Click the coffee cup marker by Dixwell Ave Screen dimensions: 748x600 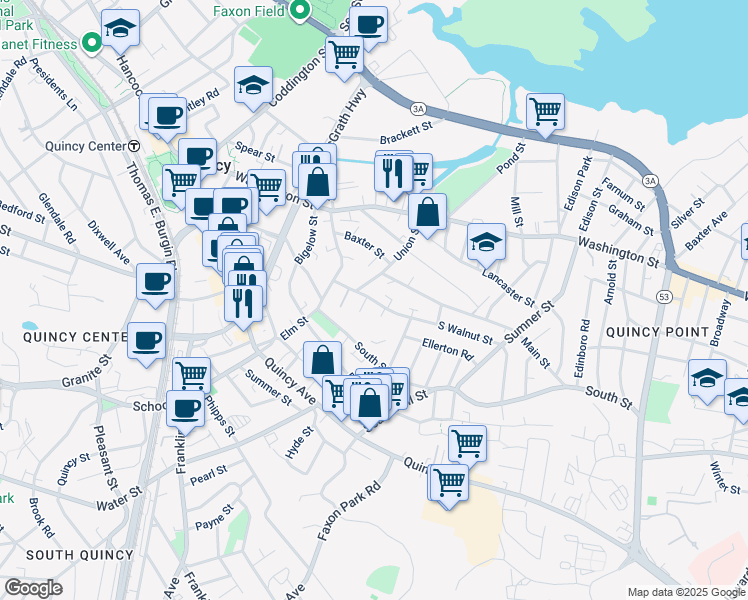tap(155, 282)
